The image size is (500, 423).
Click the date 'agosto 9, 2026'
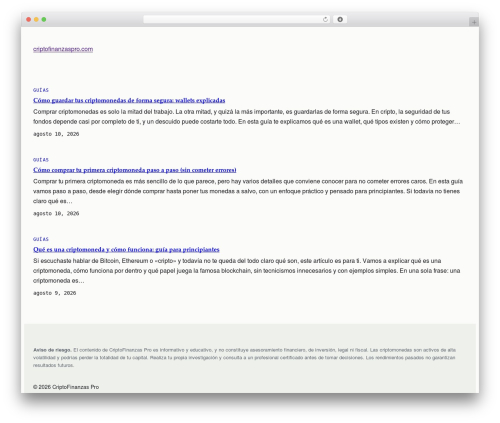click(55, 293)
